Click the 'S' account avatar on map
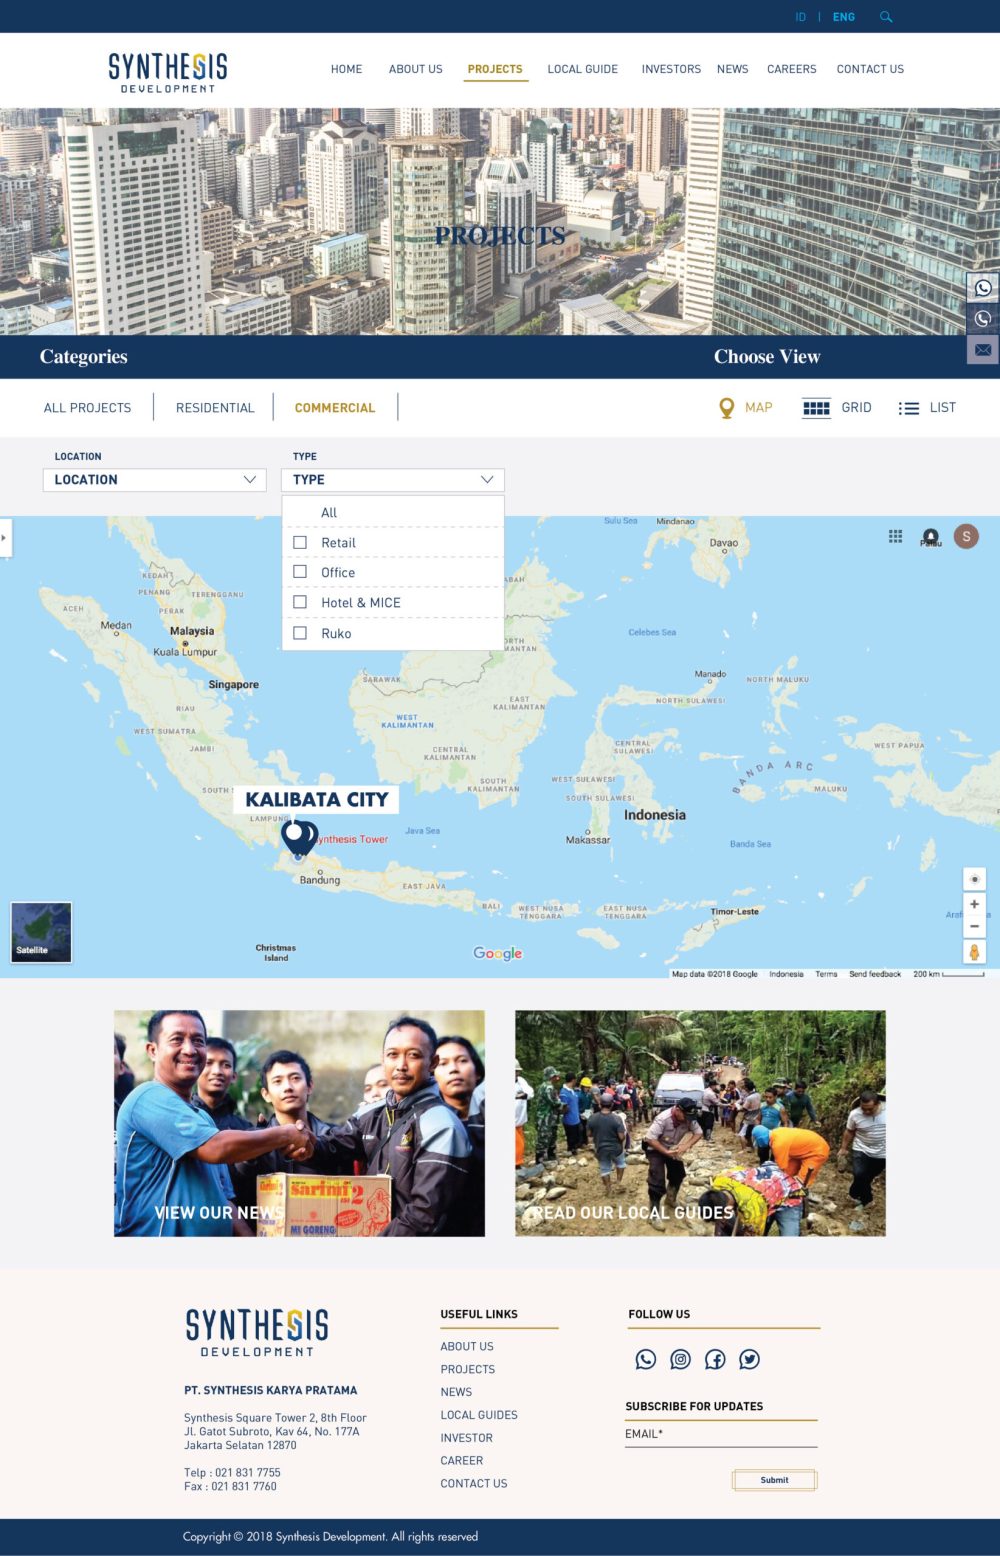1000x1556 pixels. click(x=966, y=537)
